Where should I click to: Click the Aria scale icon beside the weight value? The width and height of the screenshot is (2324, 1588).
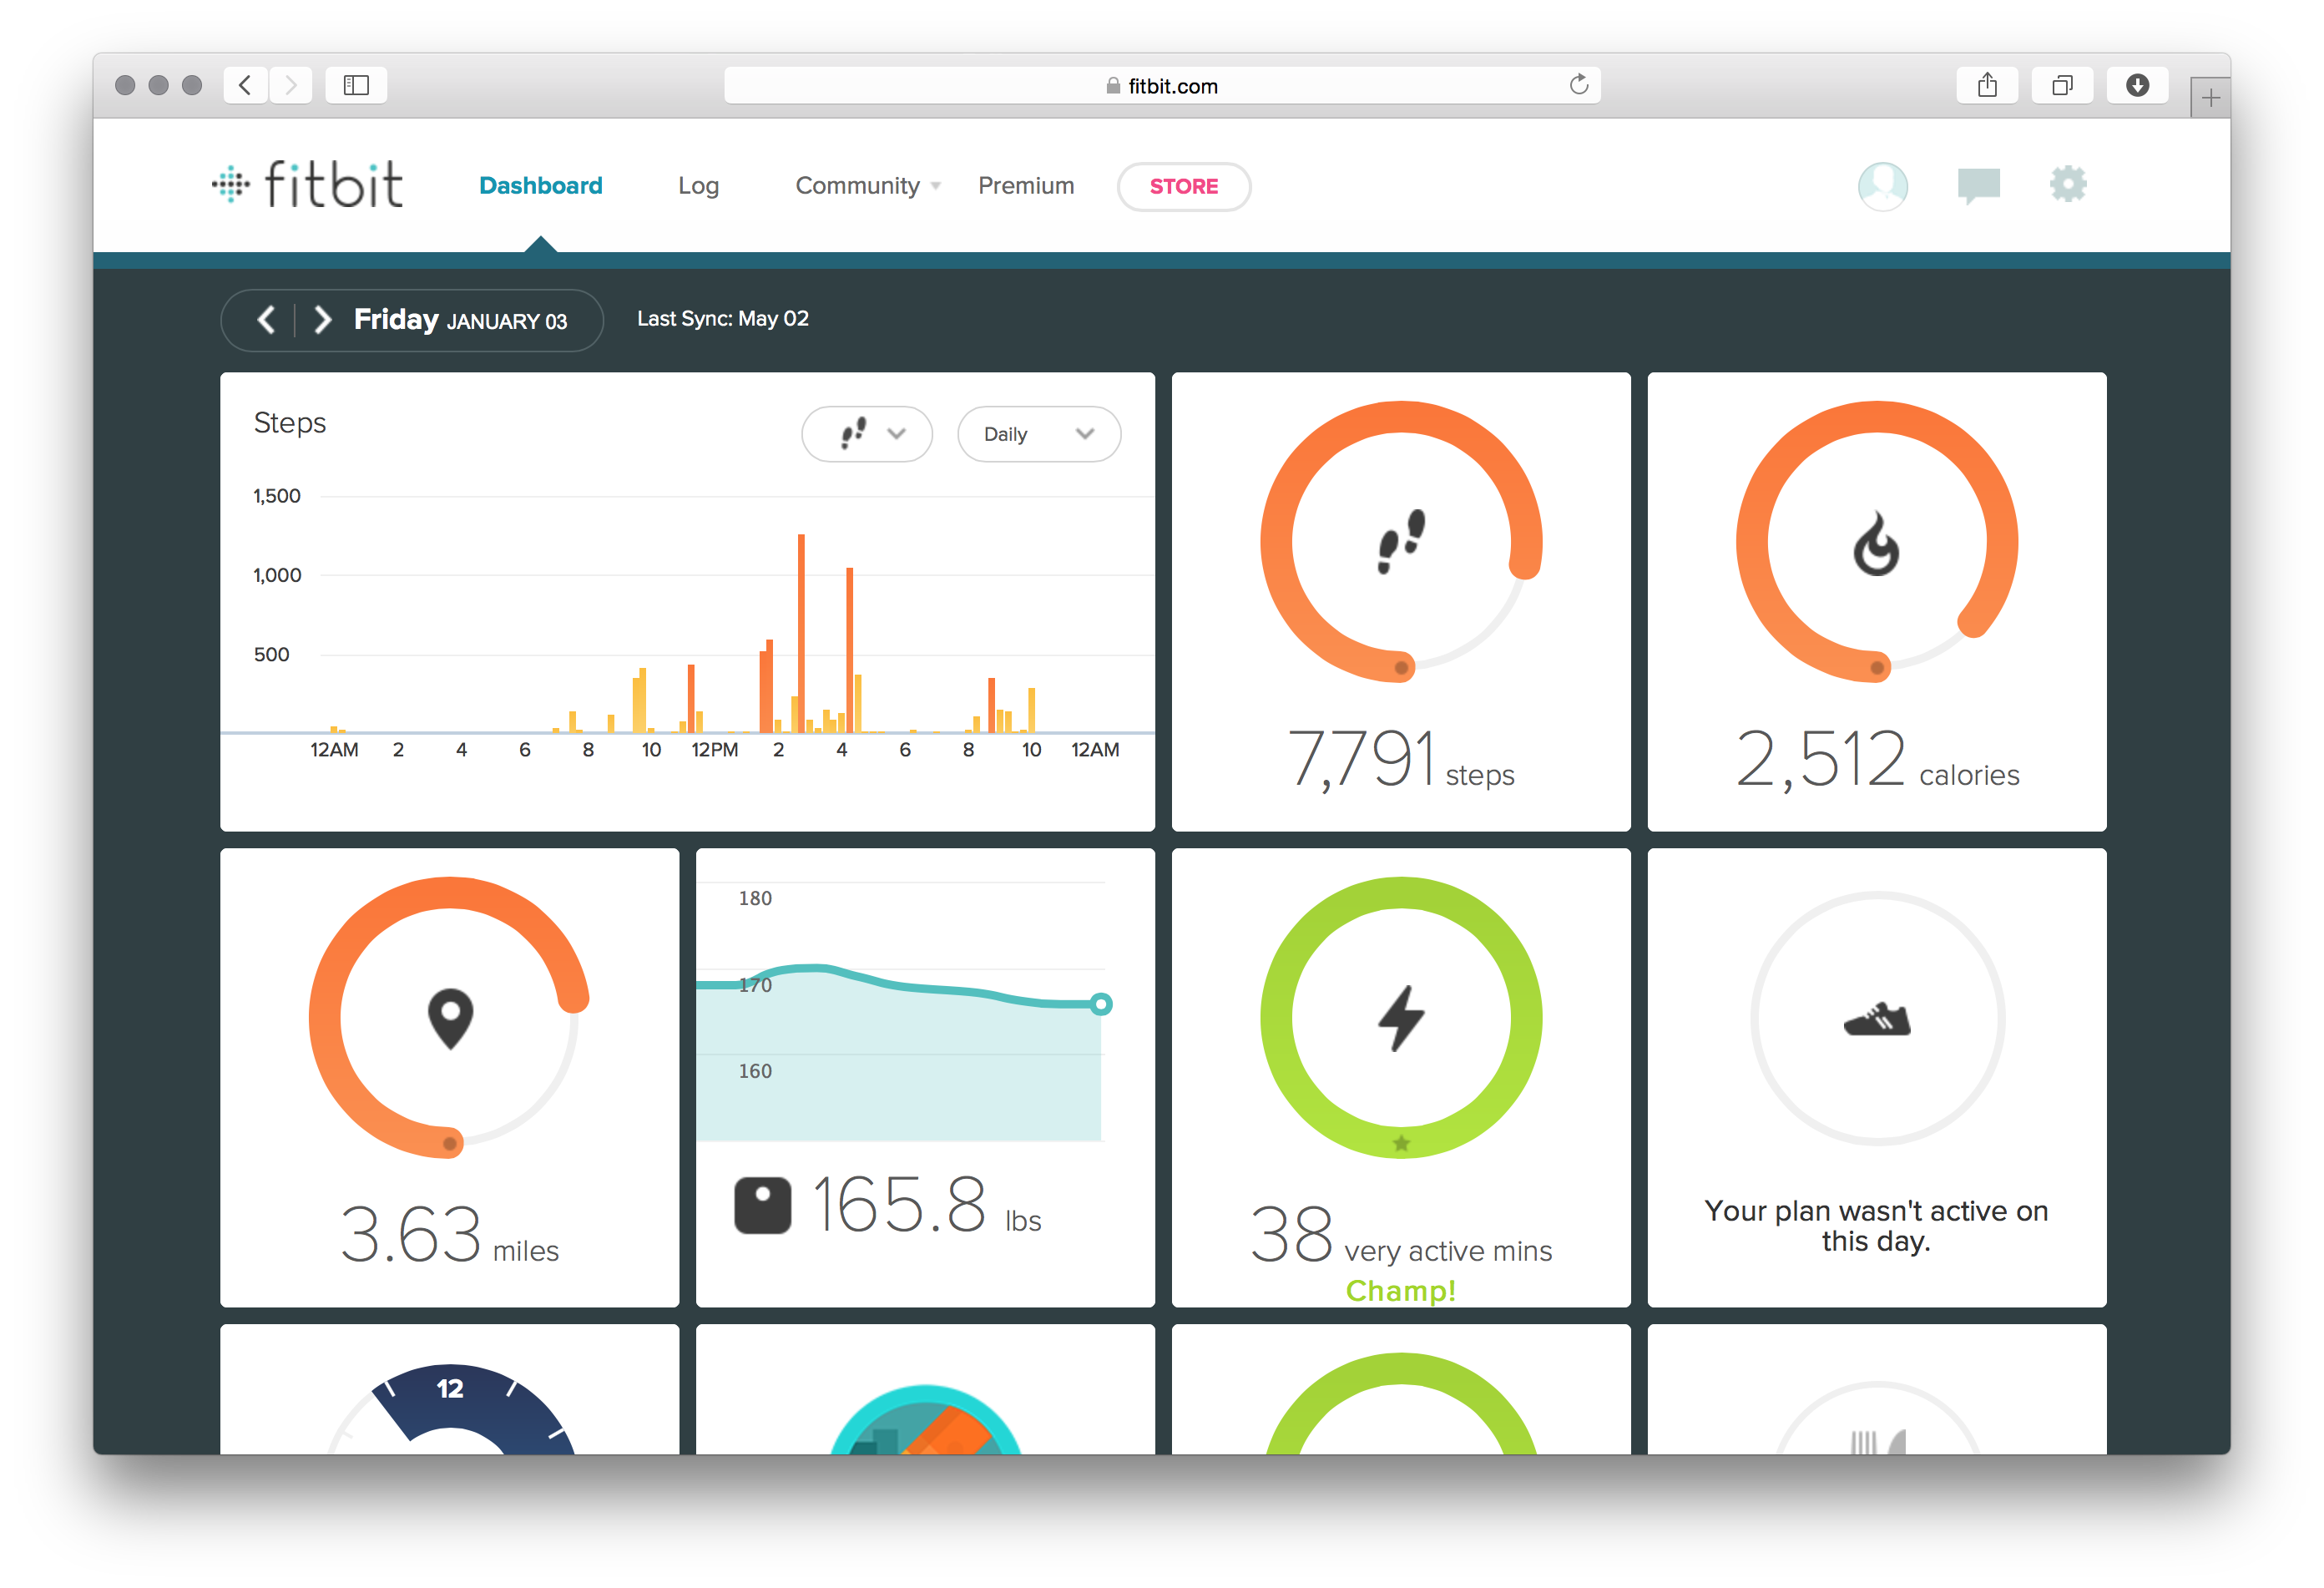click(x=763, y=1204)
